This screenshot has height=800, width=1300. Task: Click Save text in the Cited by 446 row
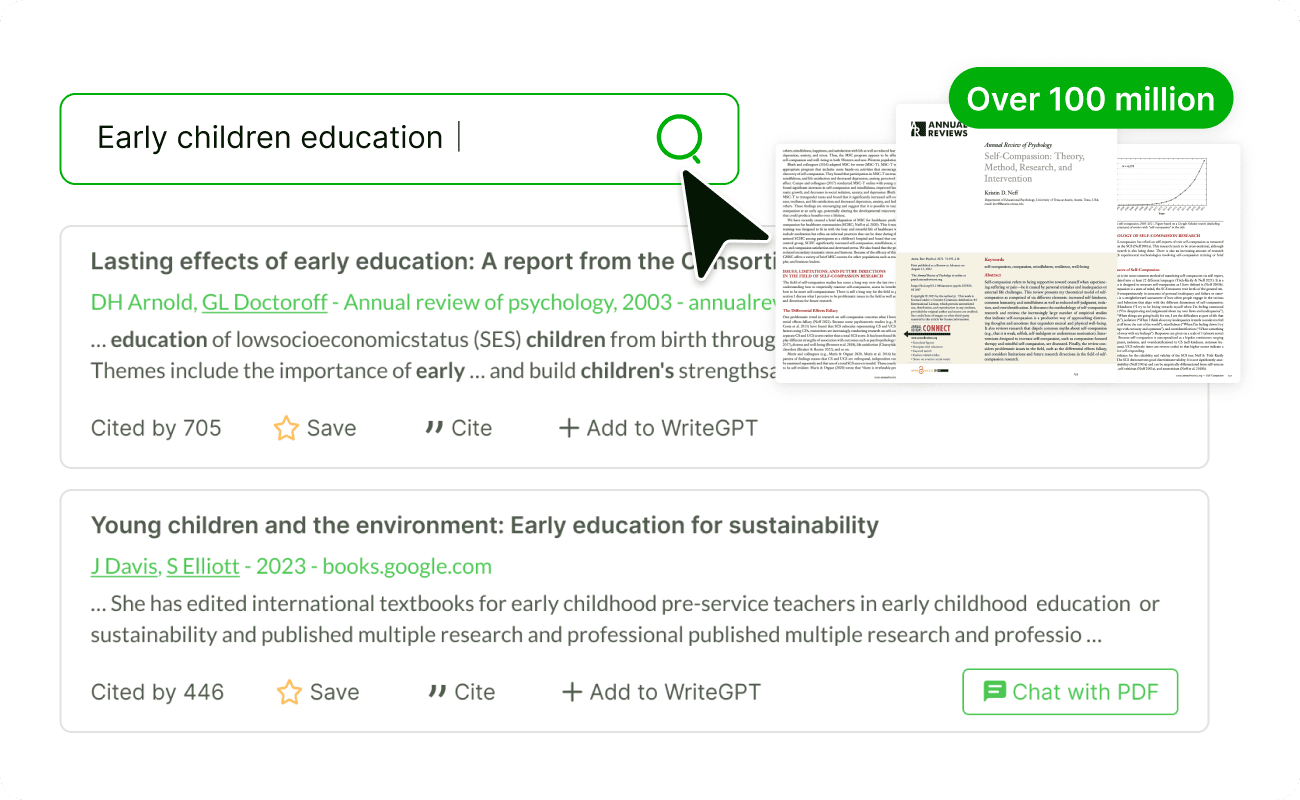coord(334,692)
